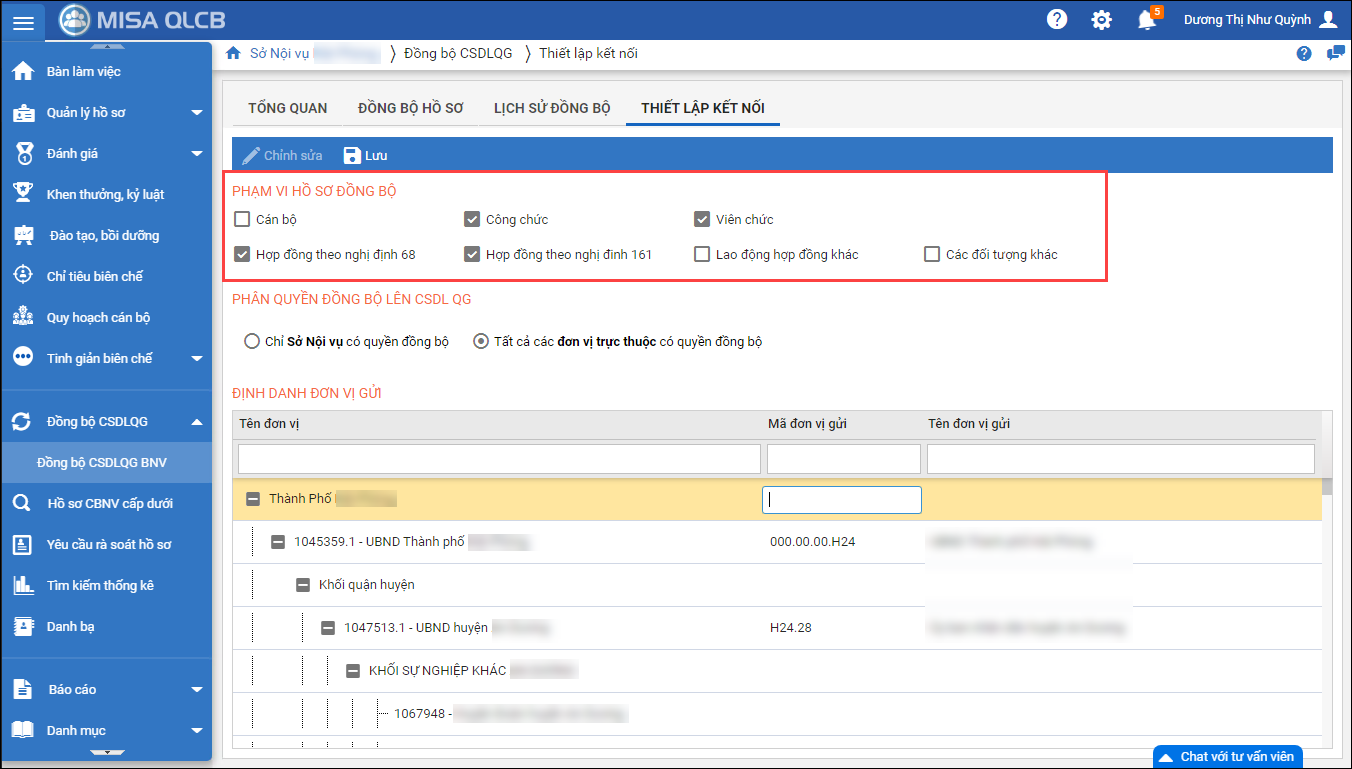The image size is (1352, 769).
Task: Open notifications bell icon
Action: (1147, 20)
